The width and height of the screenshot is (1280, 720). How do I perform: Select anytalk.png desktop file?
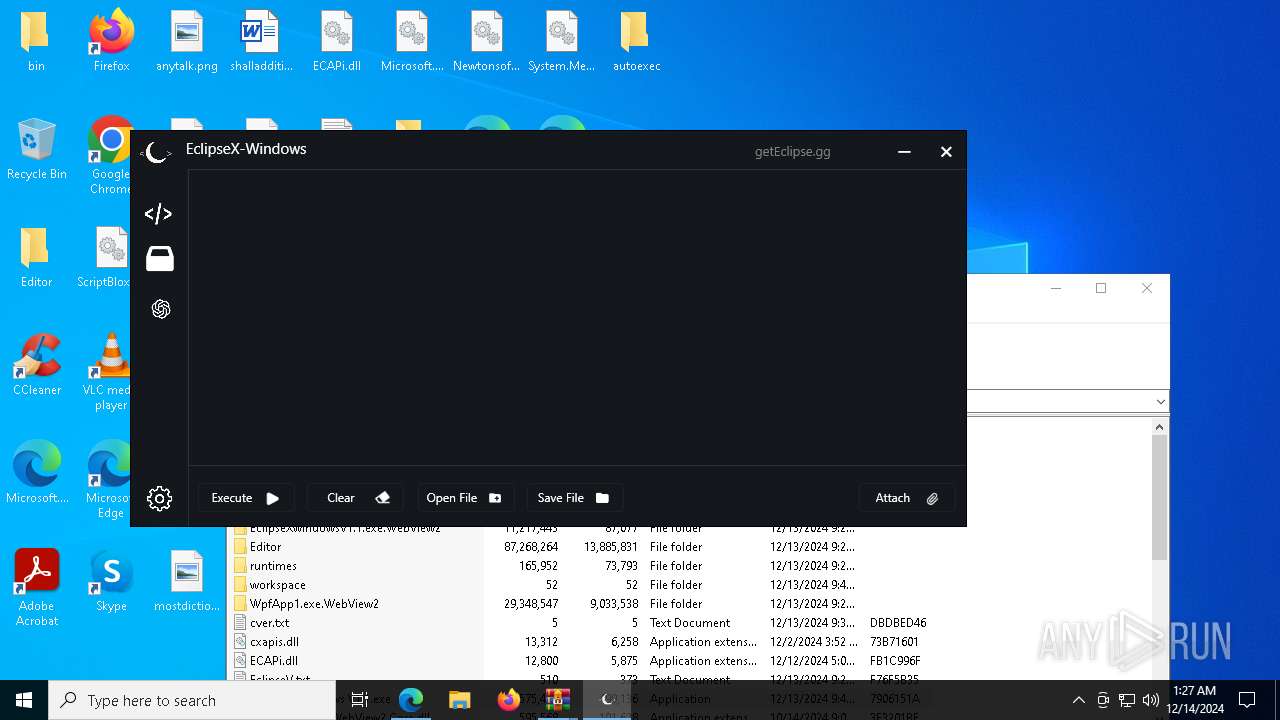187,42
